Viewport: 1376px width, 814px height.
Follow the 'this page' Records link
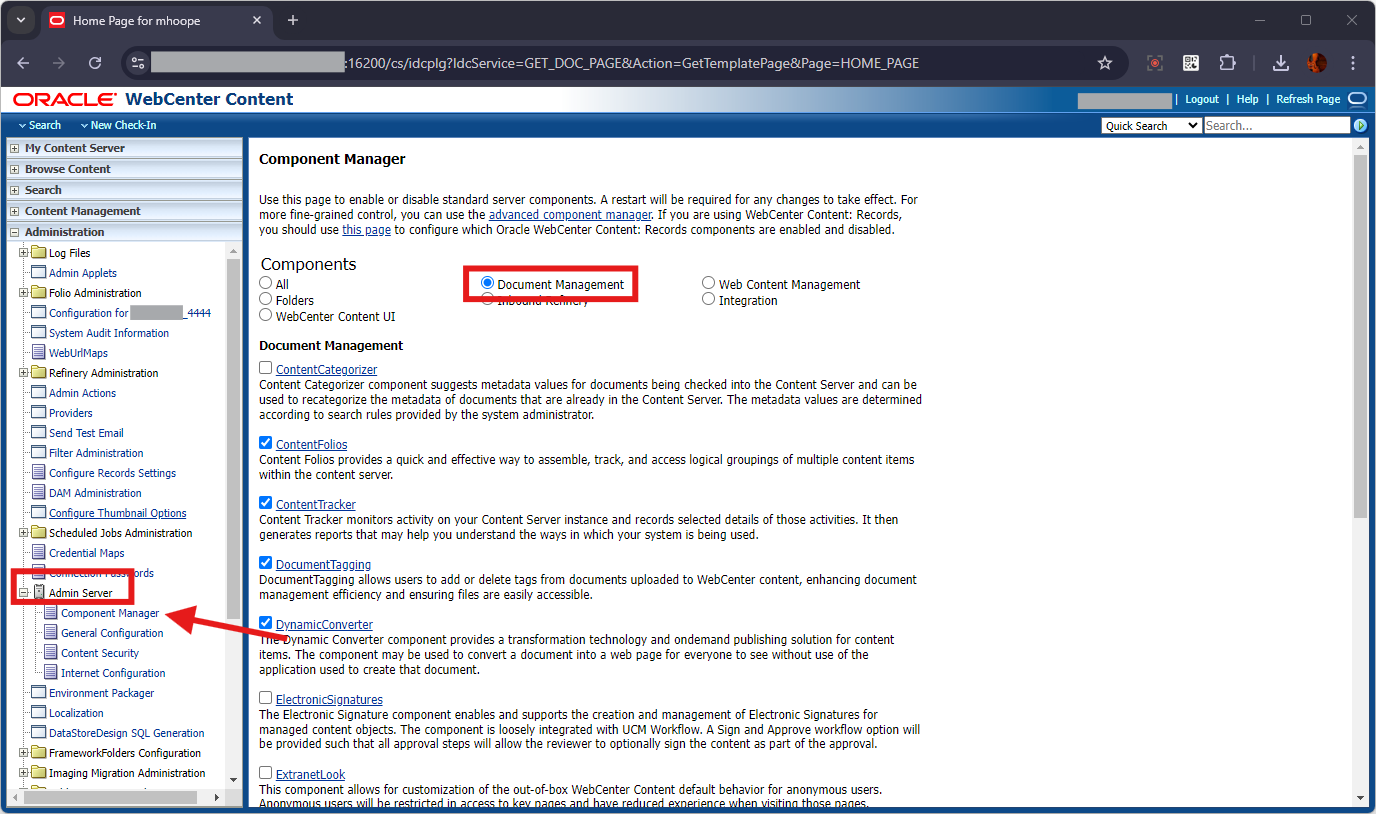click(x=366, y=230)
